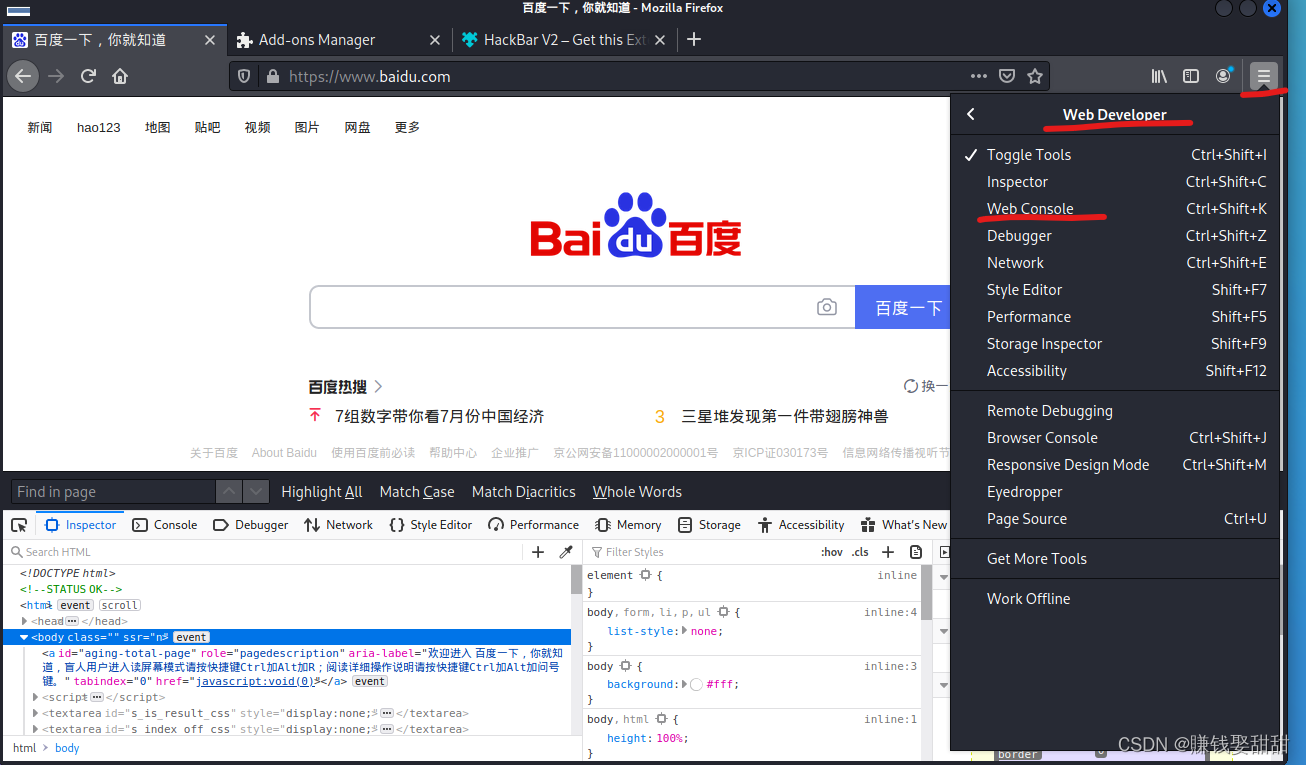Choose Page Source from the menu

tap(1115, 518)
